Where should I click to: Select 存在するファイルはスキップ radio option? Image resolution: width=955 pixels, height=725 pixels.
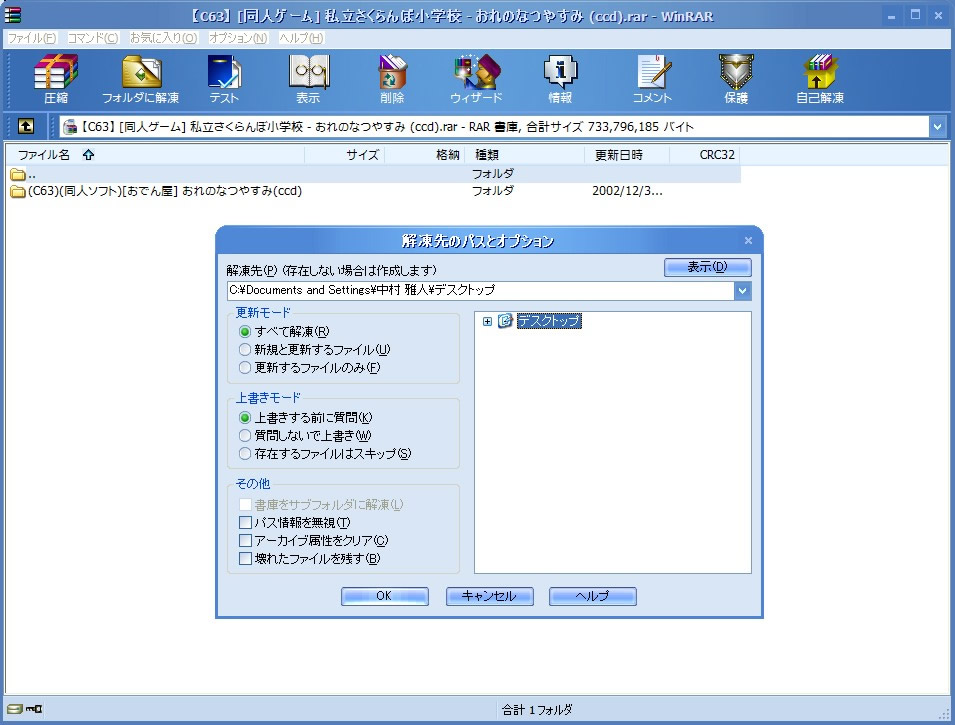245,453
